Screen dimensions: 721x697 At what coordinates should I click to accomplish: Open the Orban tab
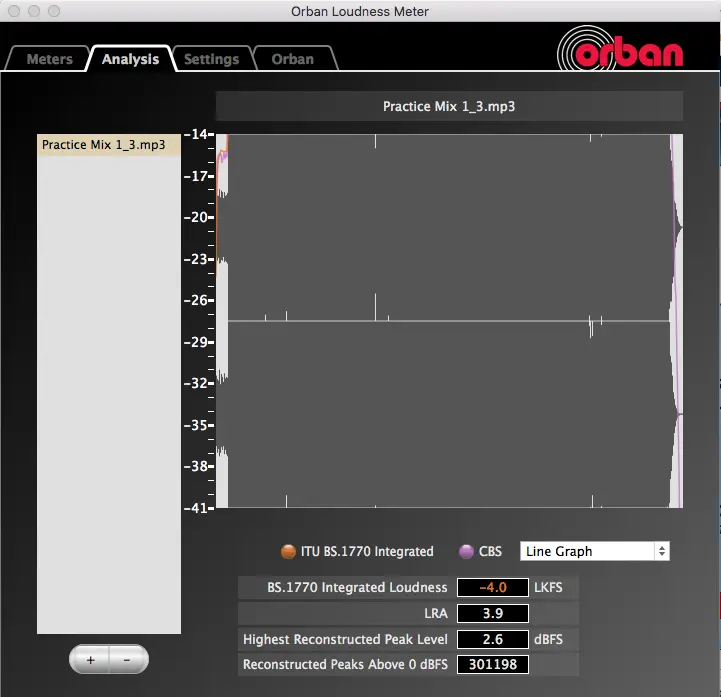coord(292,59)
